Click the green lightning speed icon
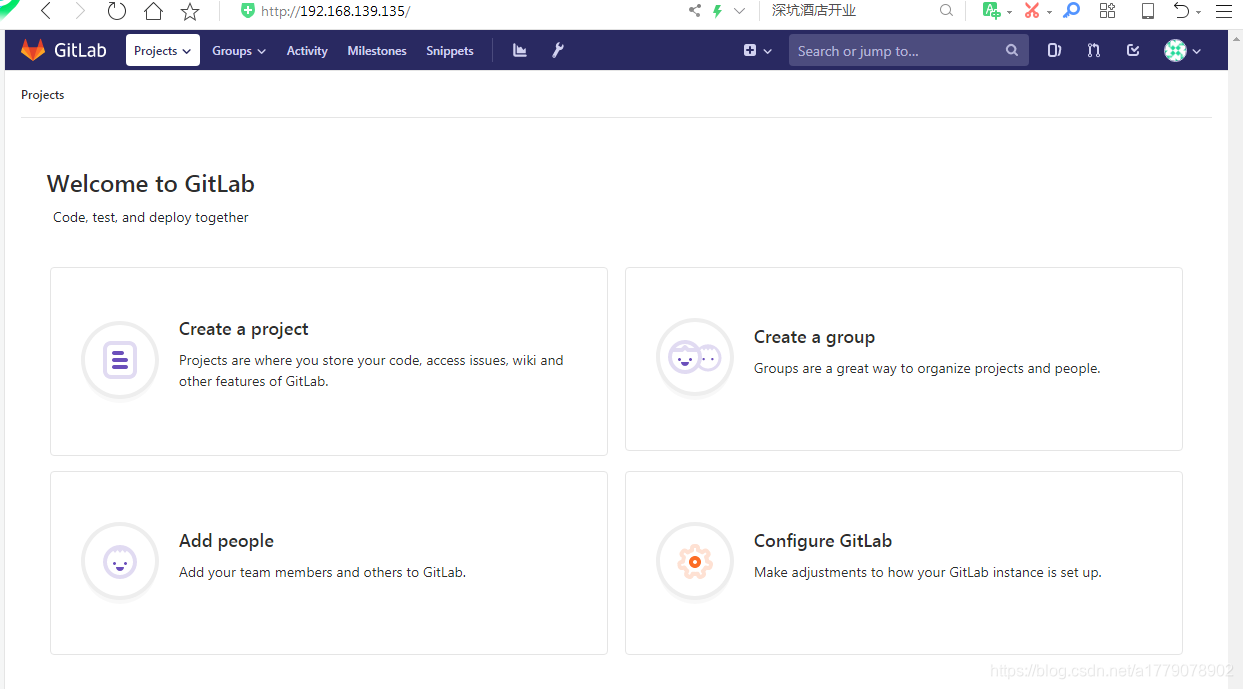Screen dimensions: 1243x689 (x=717, y=11)
